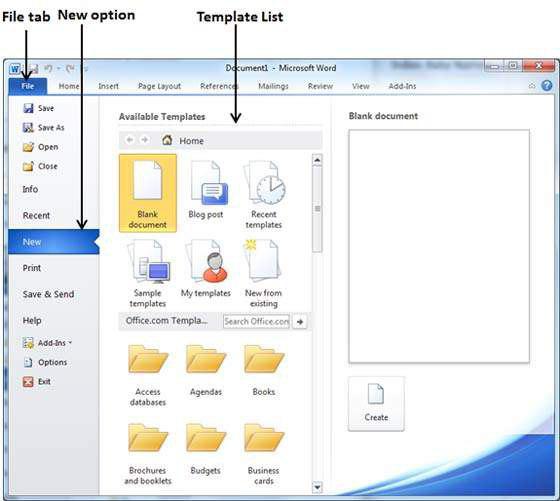Open the Agendas template folder

206,370
